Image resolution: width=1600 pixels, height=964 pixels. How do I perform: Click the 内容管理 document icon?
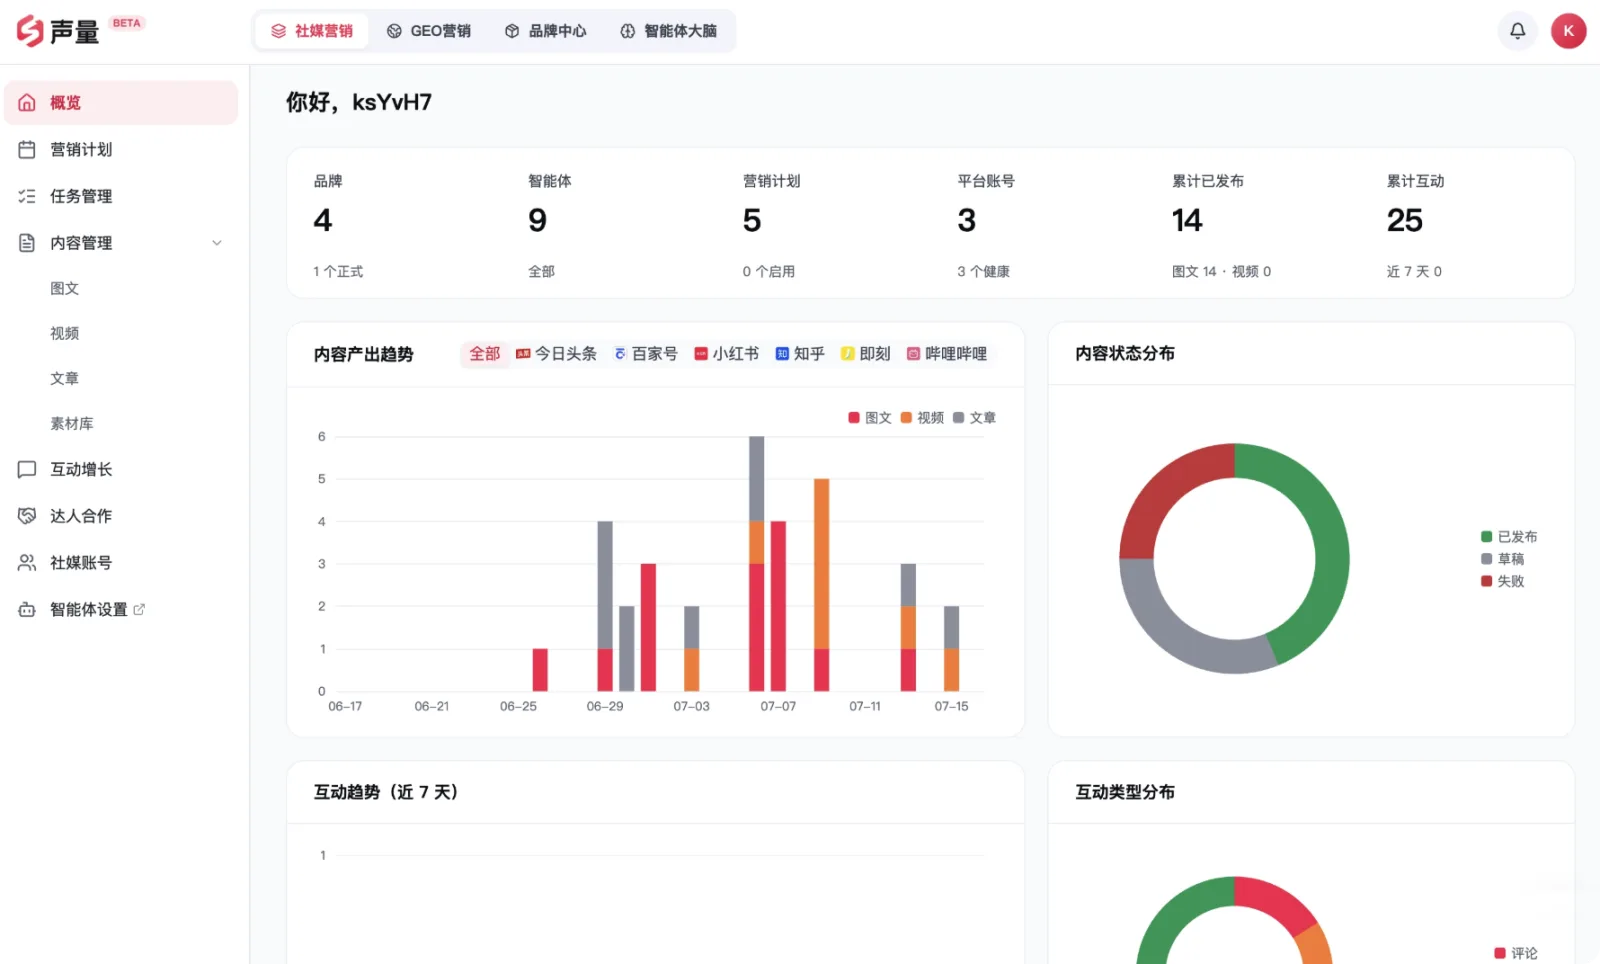pyautogui.click(x=27, y=243)
